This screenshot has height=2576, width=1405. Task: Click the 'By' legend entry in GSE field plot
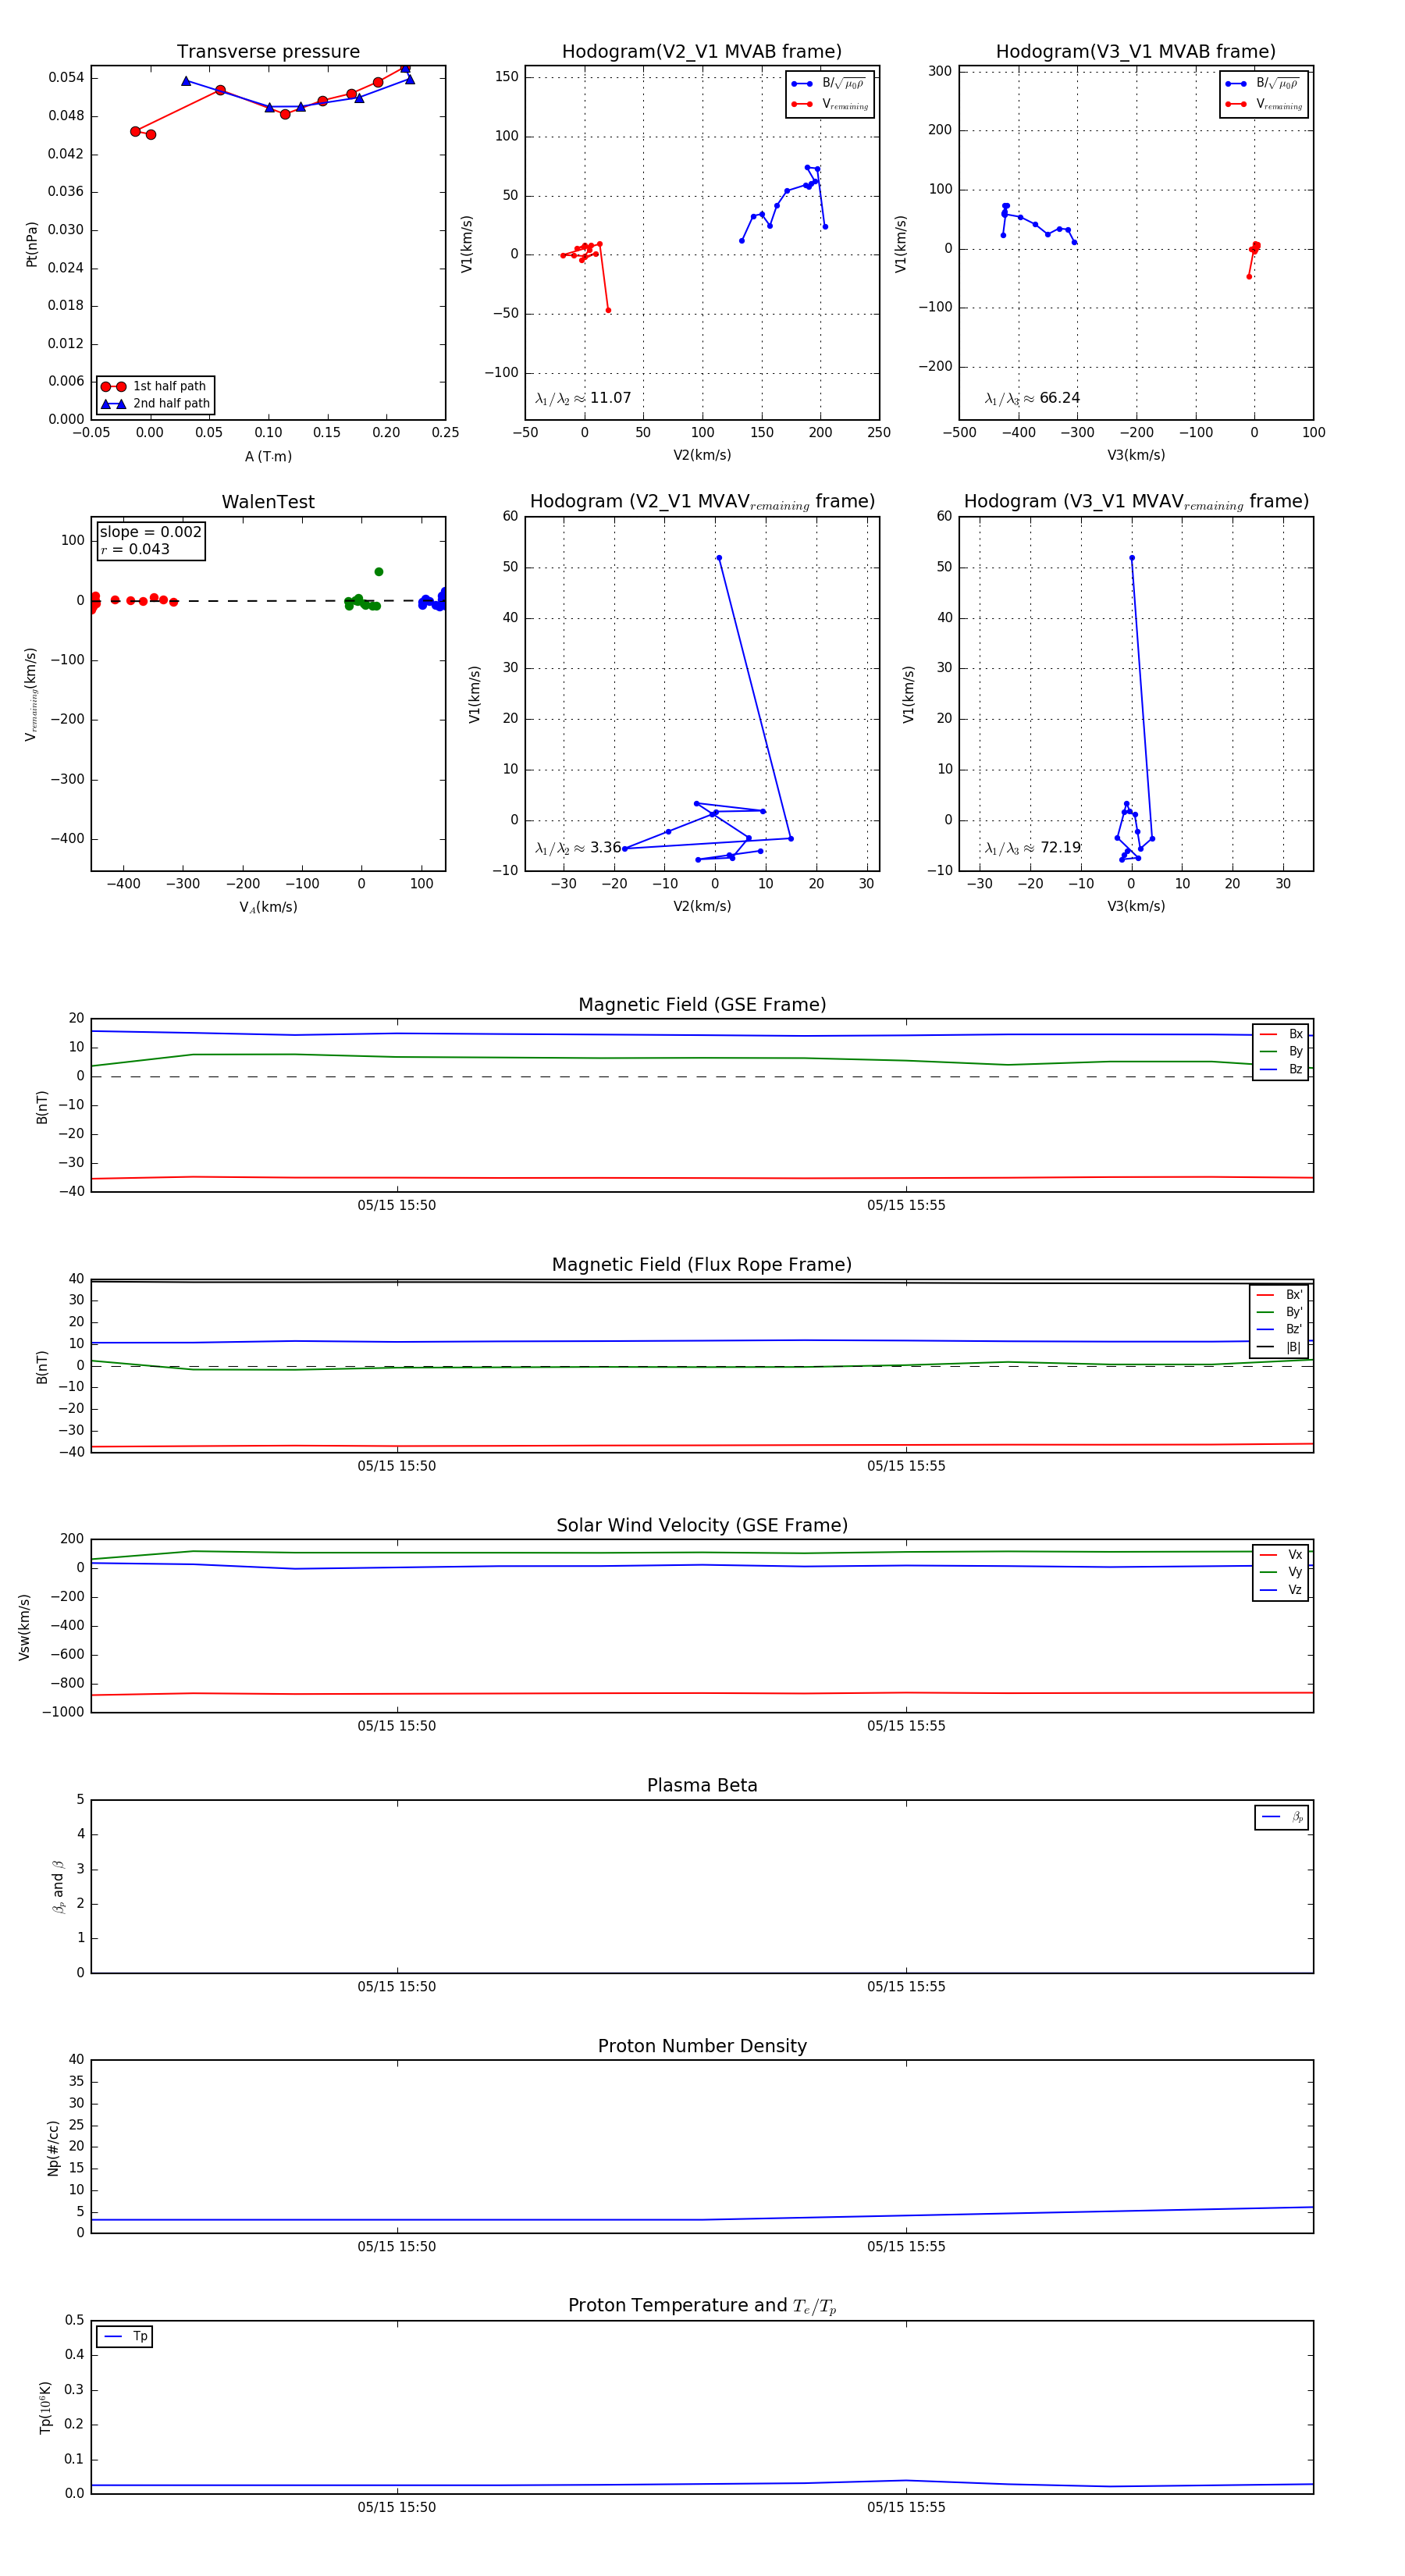tap(1281, 1051)
